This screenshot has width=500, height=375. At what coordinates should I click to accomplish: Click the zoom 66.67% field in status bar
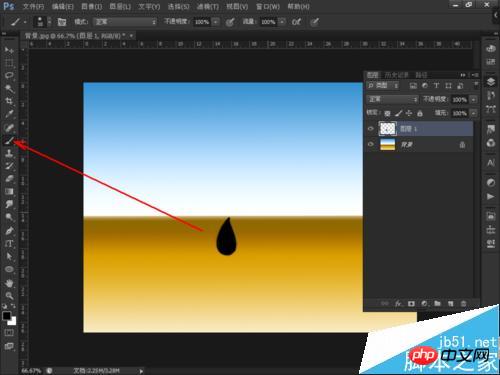(31, 371)
